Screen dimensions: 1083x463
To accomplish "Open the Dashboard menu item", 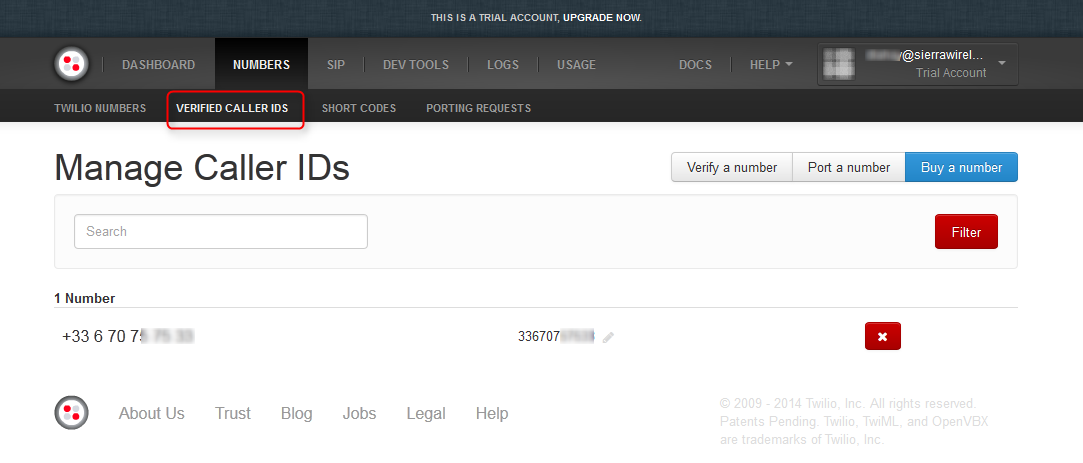I will (x=158, y=65).
